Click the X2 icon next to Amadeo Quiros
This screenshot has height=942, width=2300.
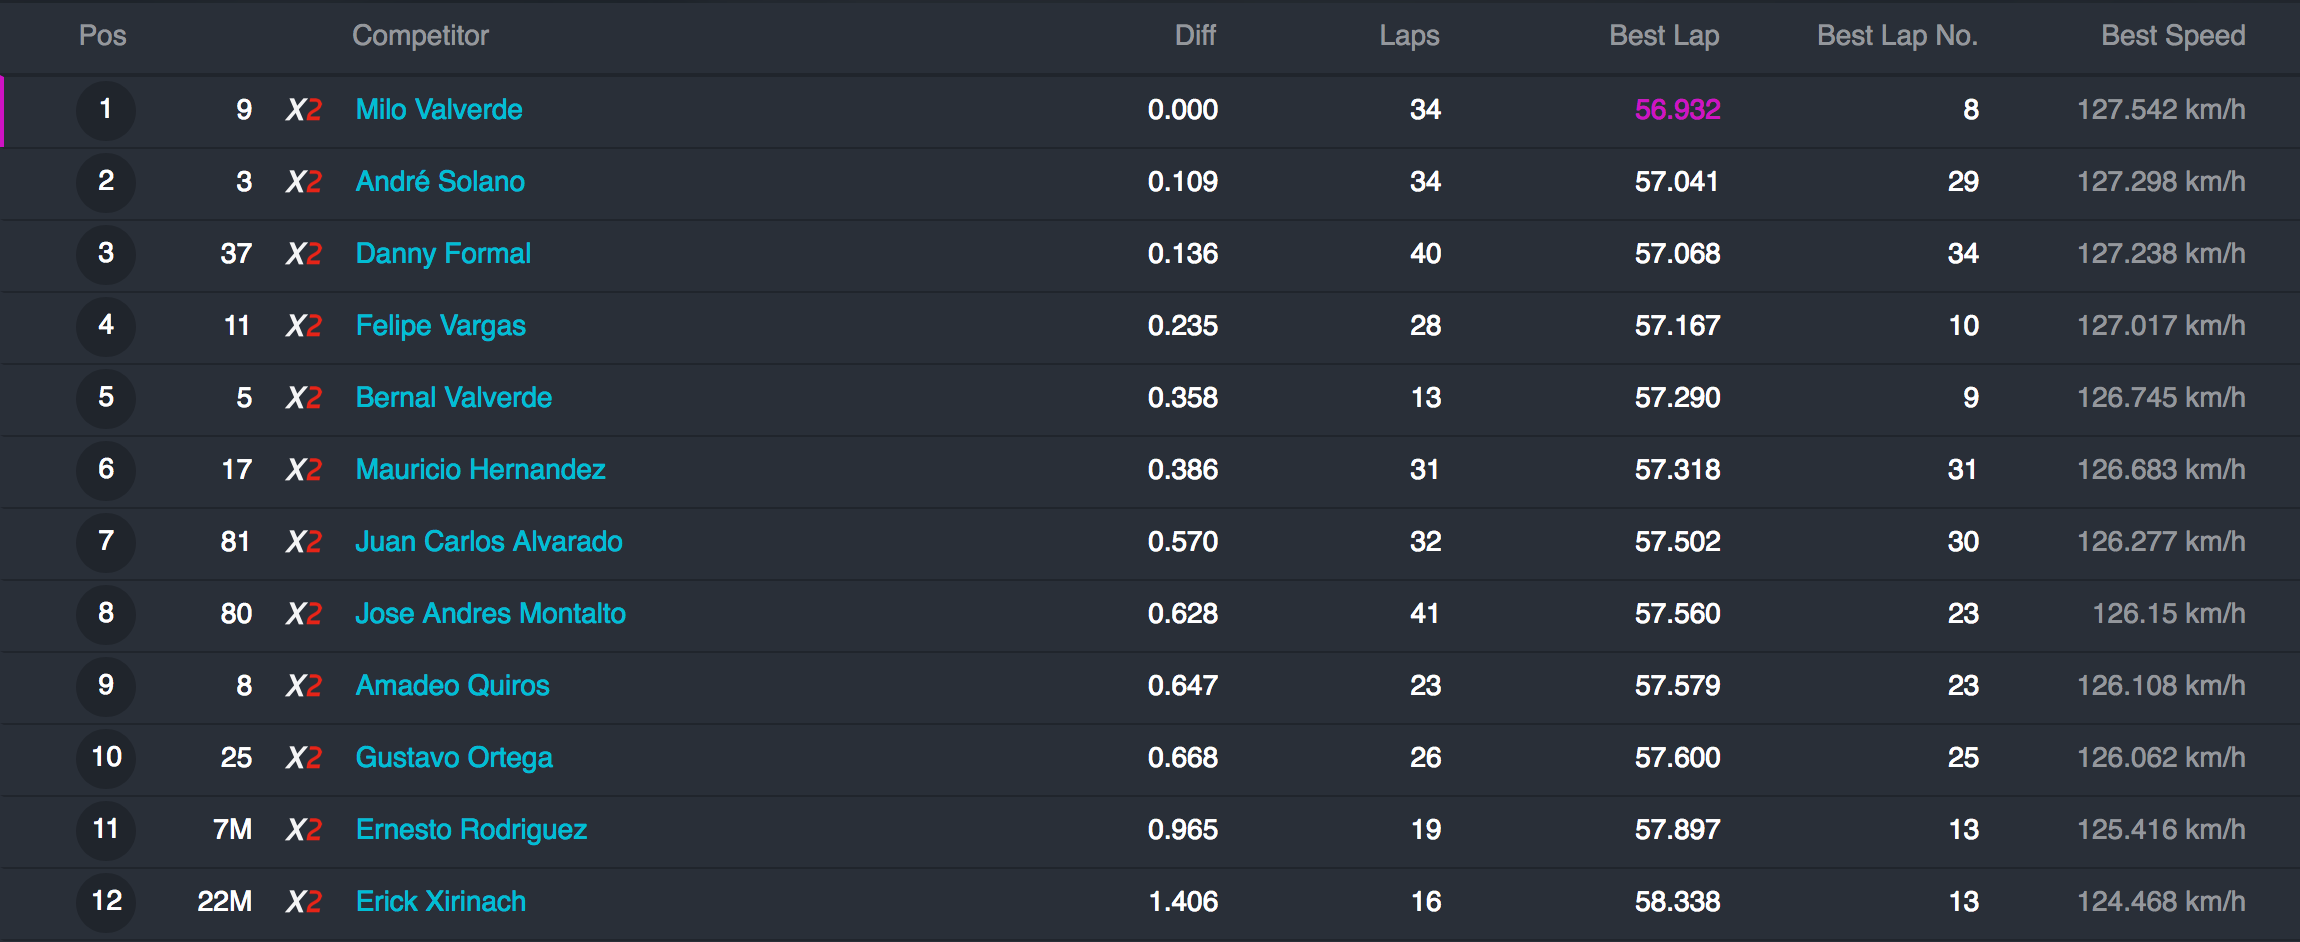[x=304, y=686]
